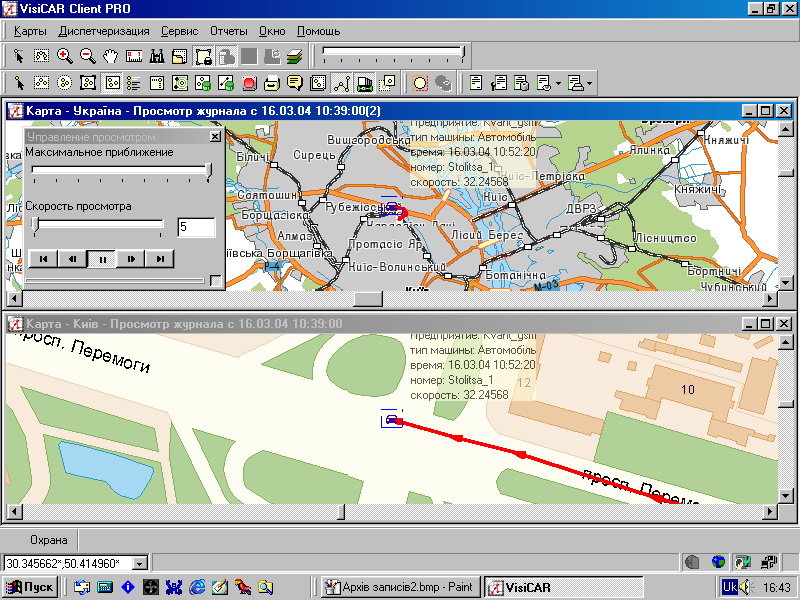This screenshot has height=600, width=800.
Task: Open the Диспетчеризация menu
Action: (x=104, y=31)
